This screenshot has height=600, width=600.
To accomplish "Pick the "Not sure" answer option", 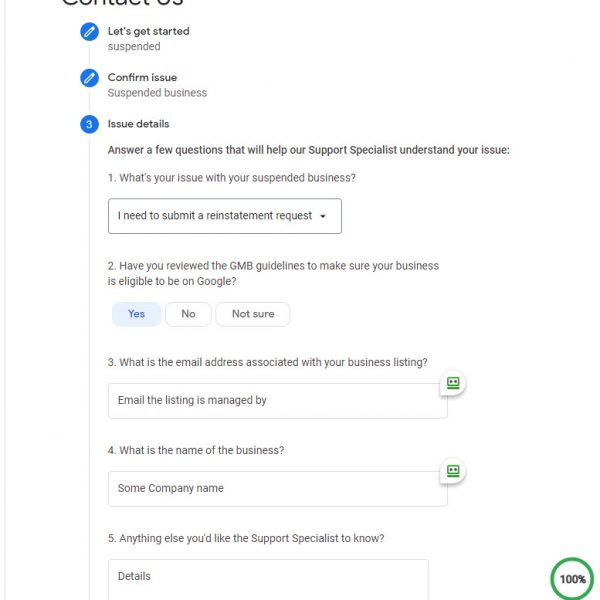I will point(253,314).
